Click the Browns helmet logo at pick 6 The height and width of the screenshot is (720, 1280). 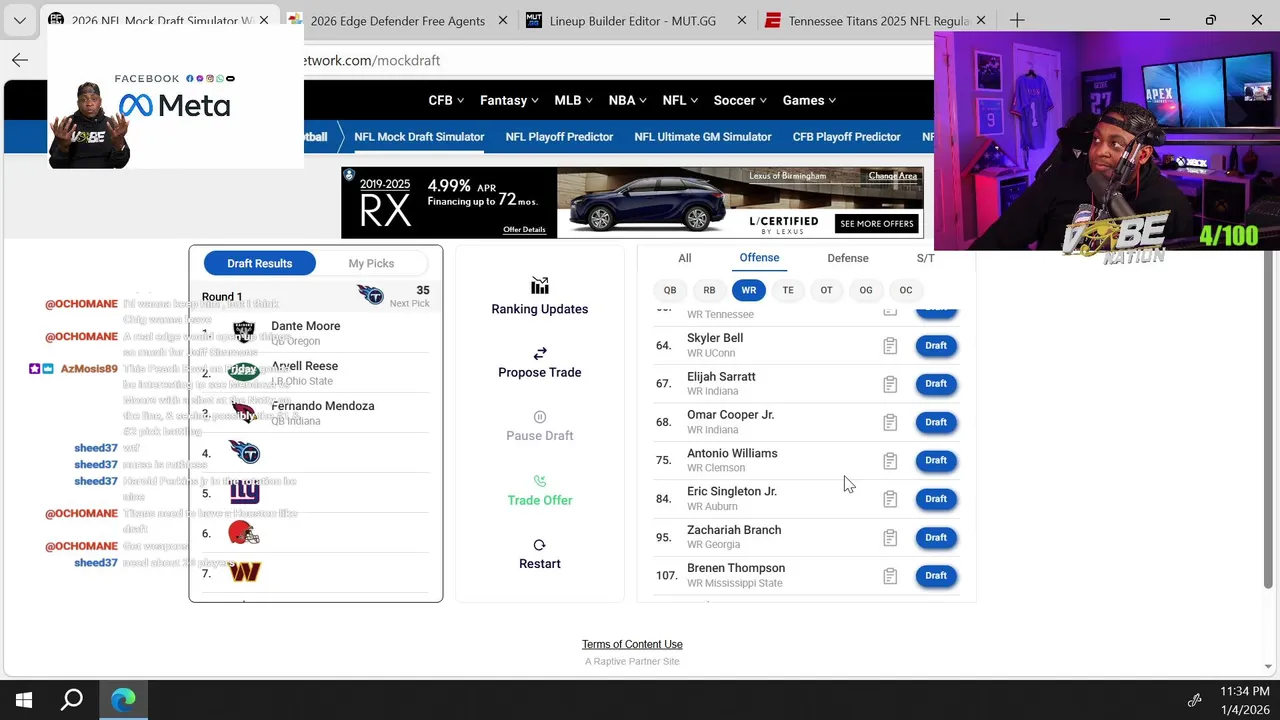[x=244, y=533]
